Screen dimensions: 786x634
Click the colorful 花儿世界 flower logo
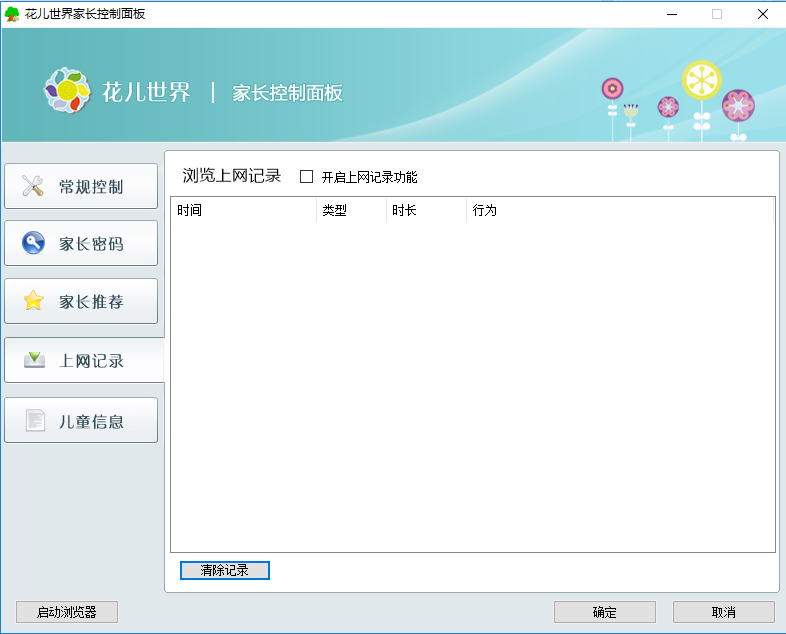pyautogui.click(x=67, y=91)
